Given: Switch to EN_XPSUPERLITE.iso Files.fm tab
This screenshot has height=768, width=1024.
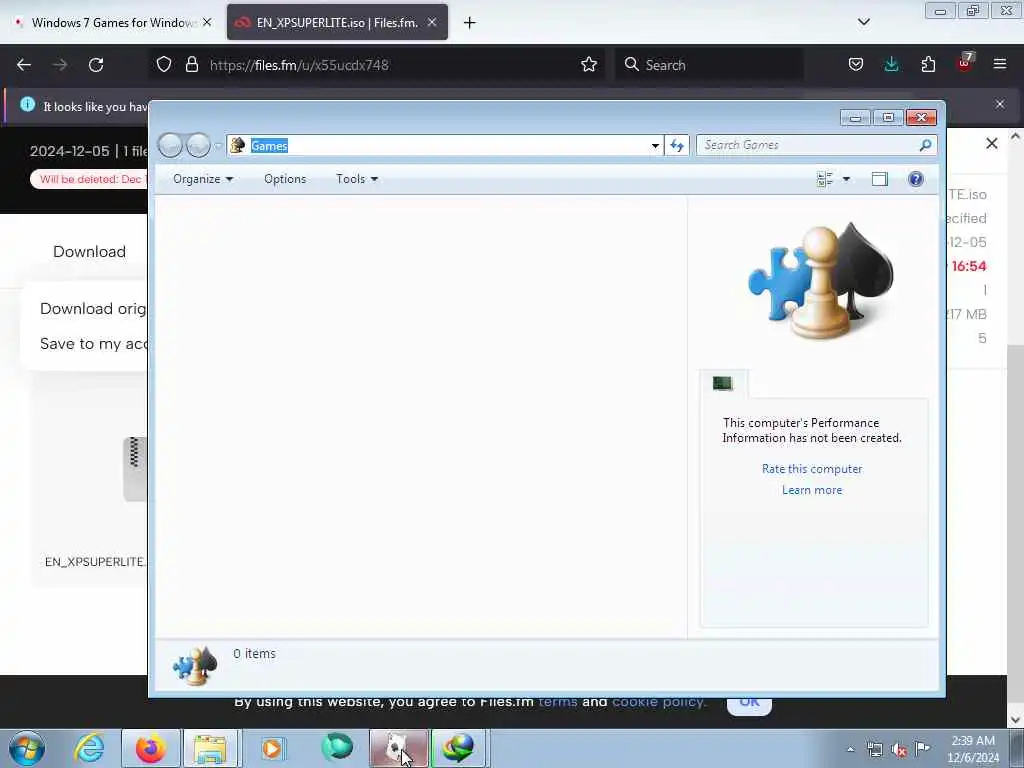Looking at the screenshot, I should pos(337,22).
